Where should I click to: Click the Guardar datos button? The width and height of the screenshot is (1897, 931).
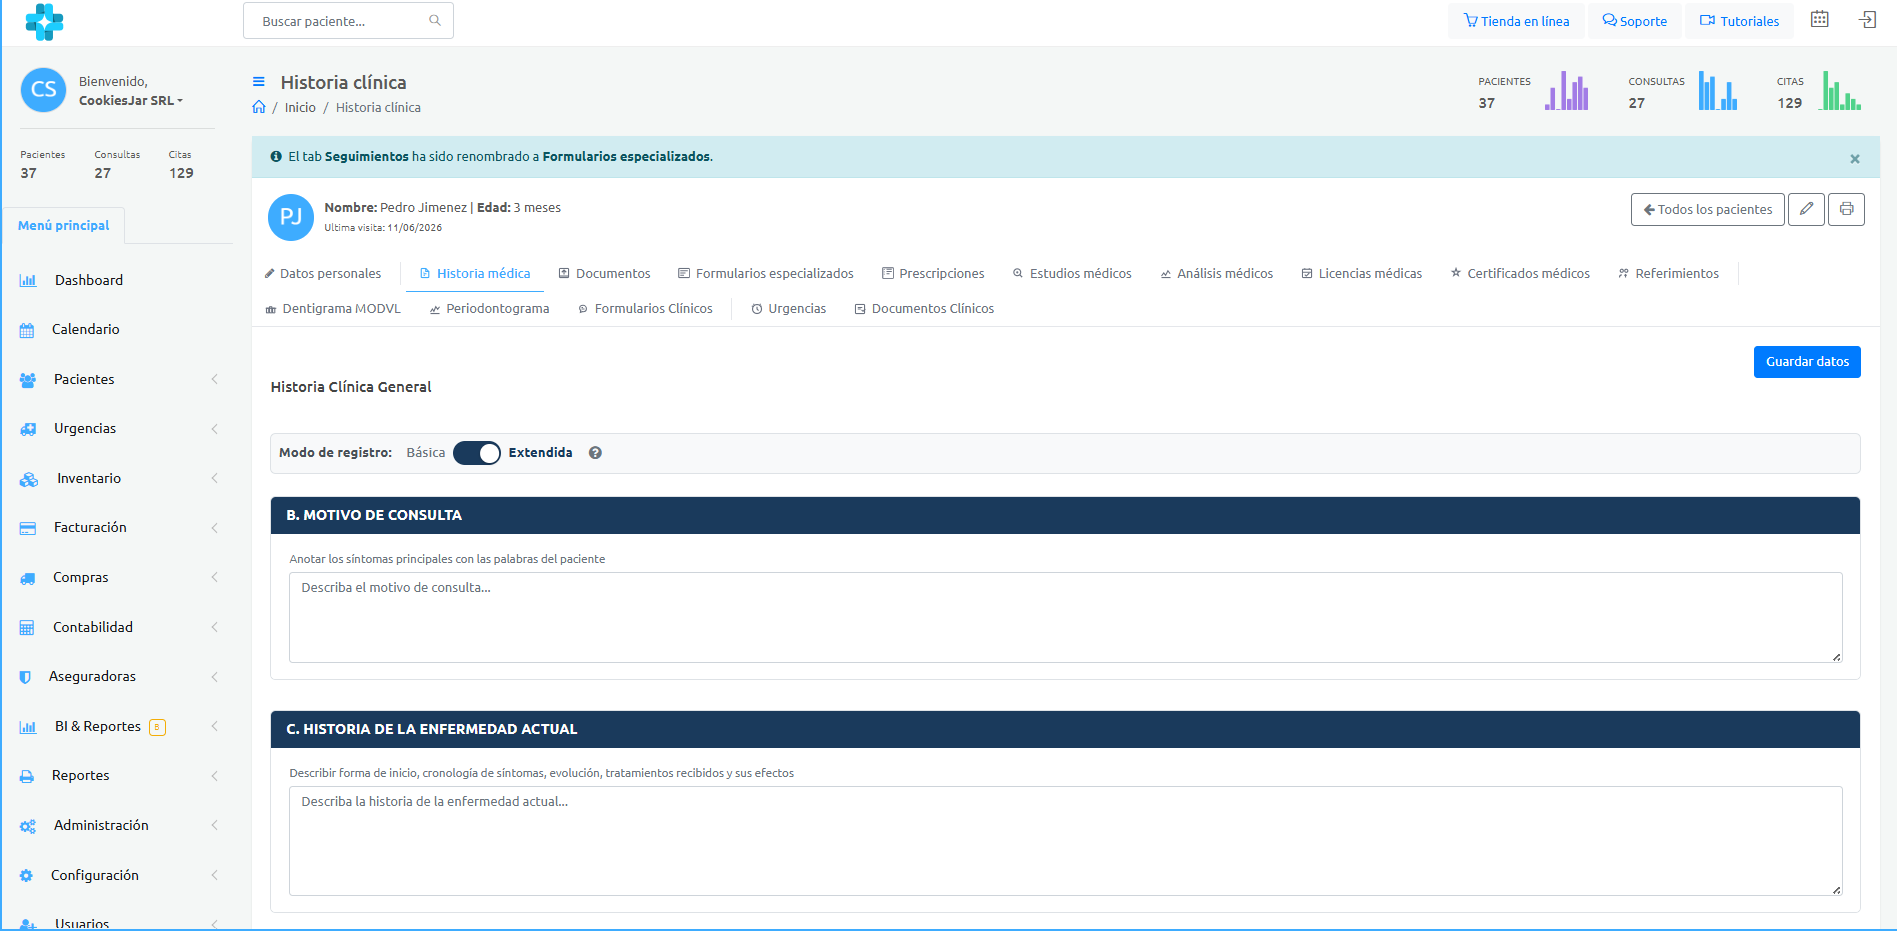[1807, 362]
